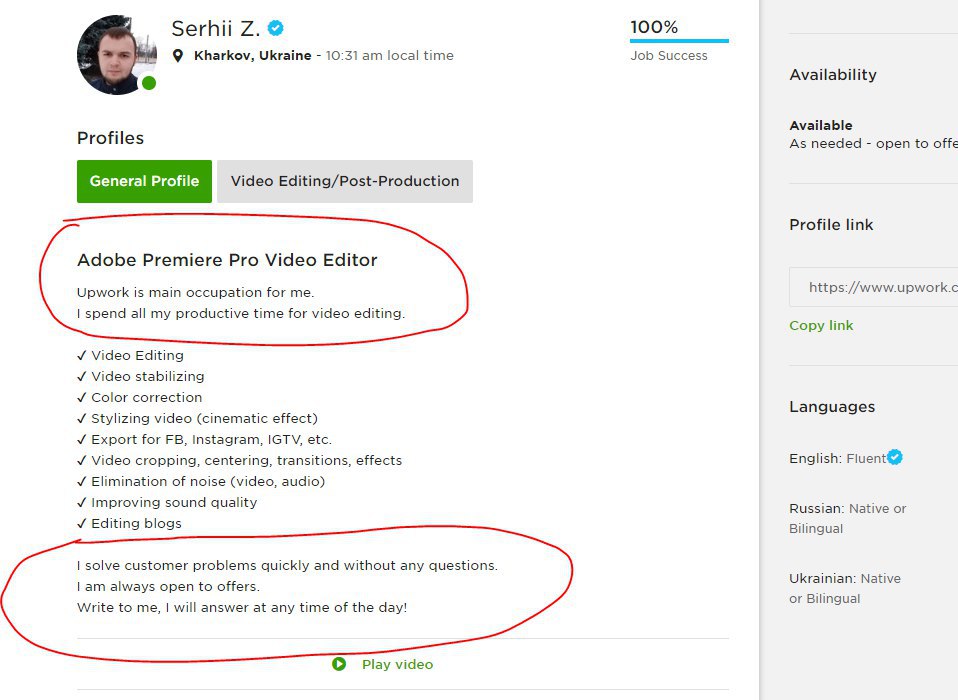Click the Play video link
The width and height of the screenshot is (958, 700).
tap(397, 665)
